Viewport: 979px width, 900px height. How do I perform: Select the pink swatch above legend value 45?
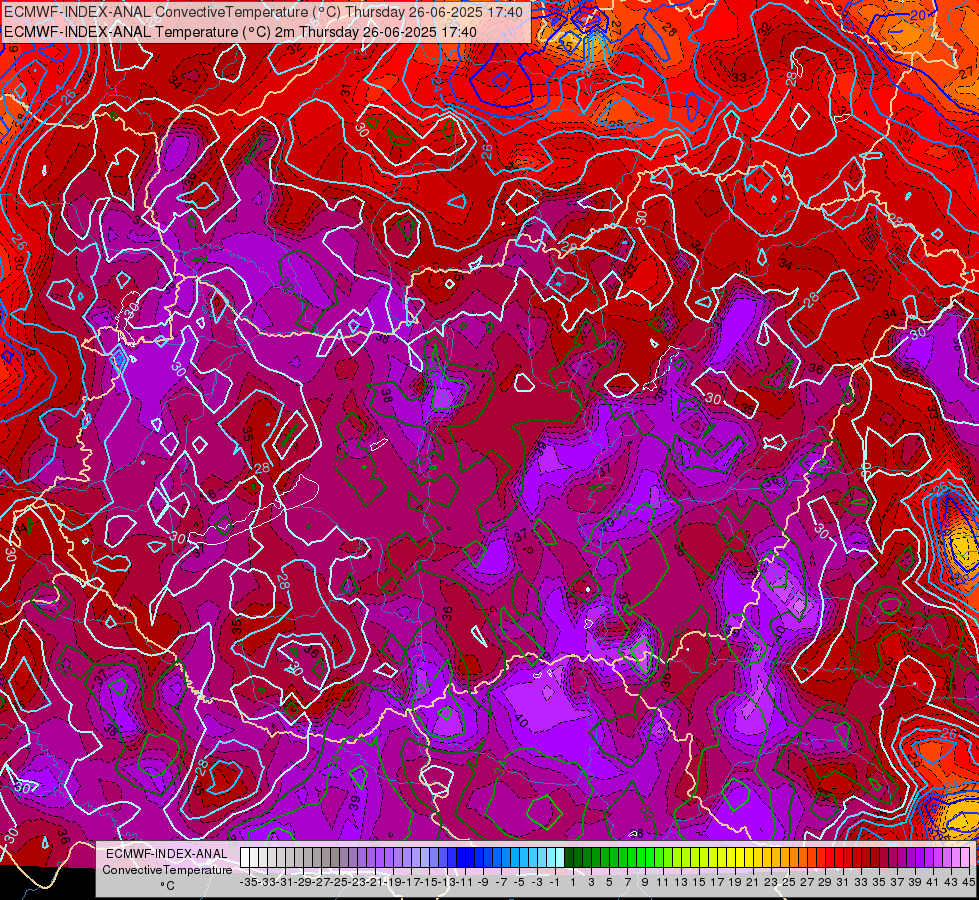tap(965, 858)
